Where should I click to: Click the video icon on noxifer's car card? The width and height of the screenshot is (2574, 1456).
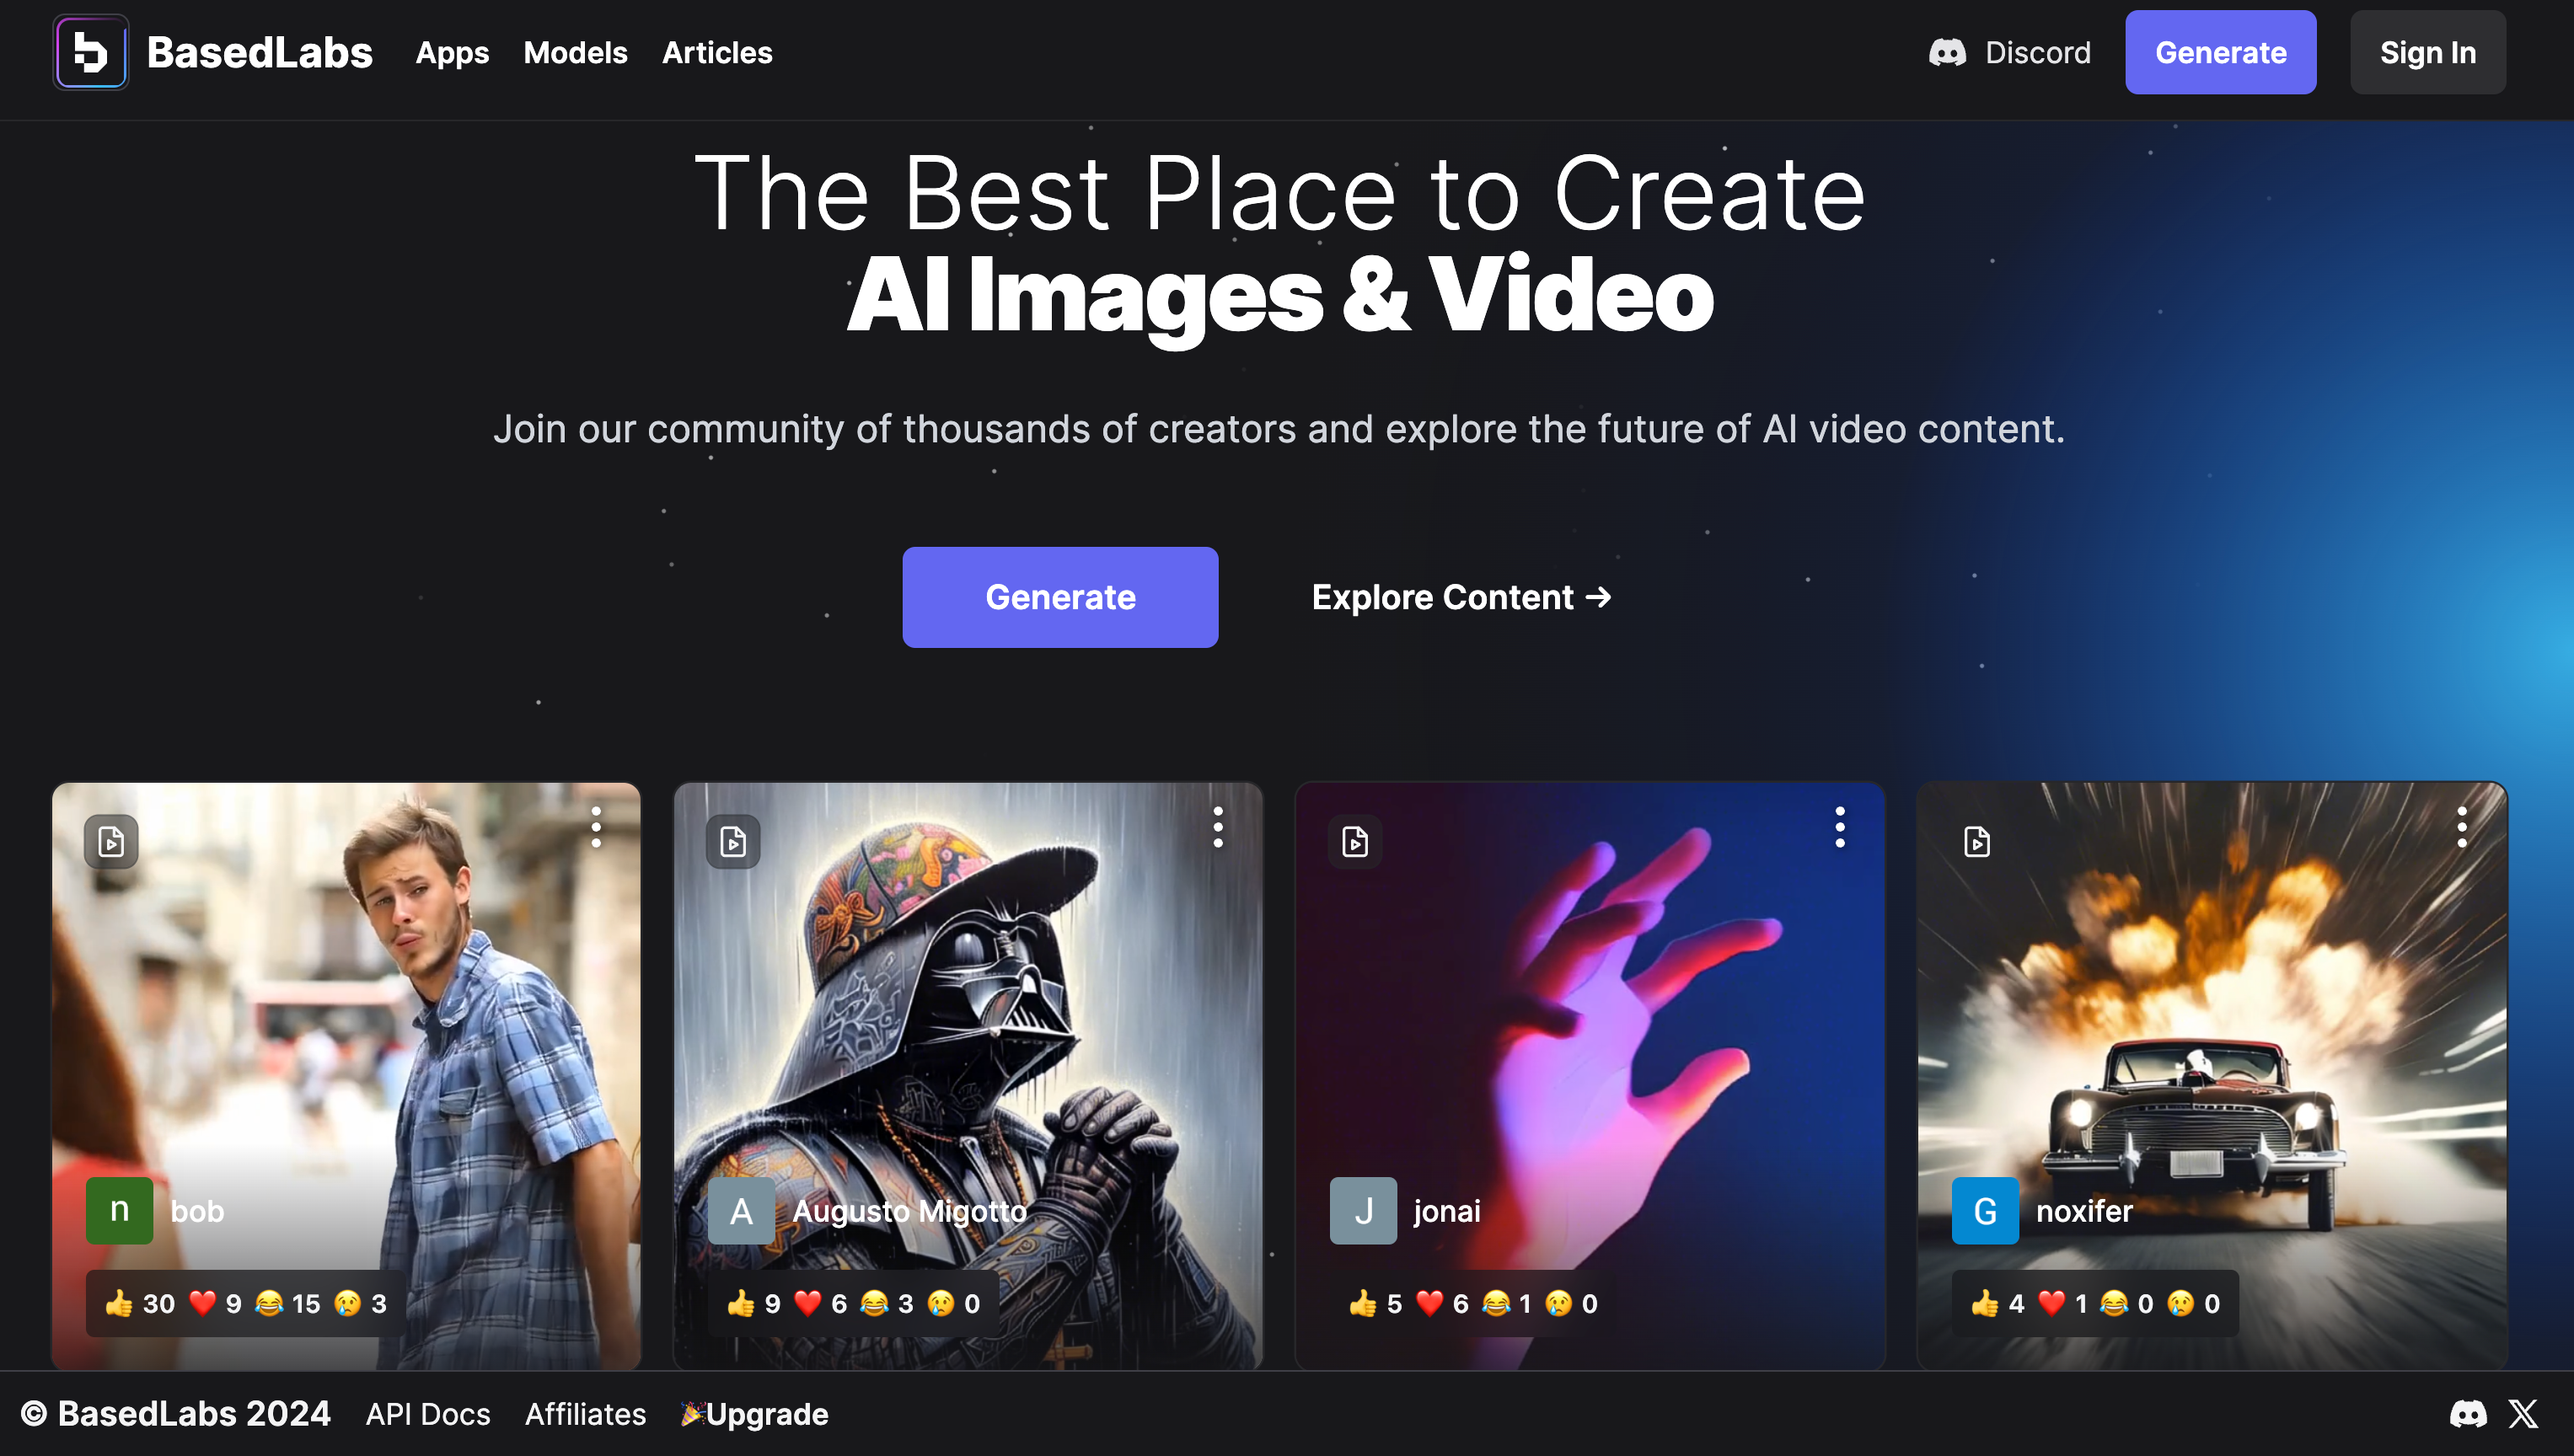[x=1977, y=842]
